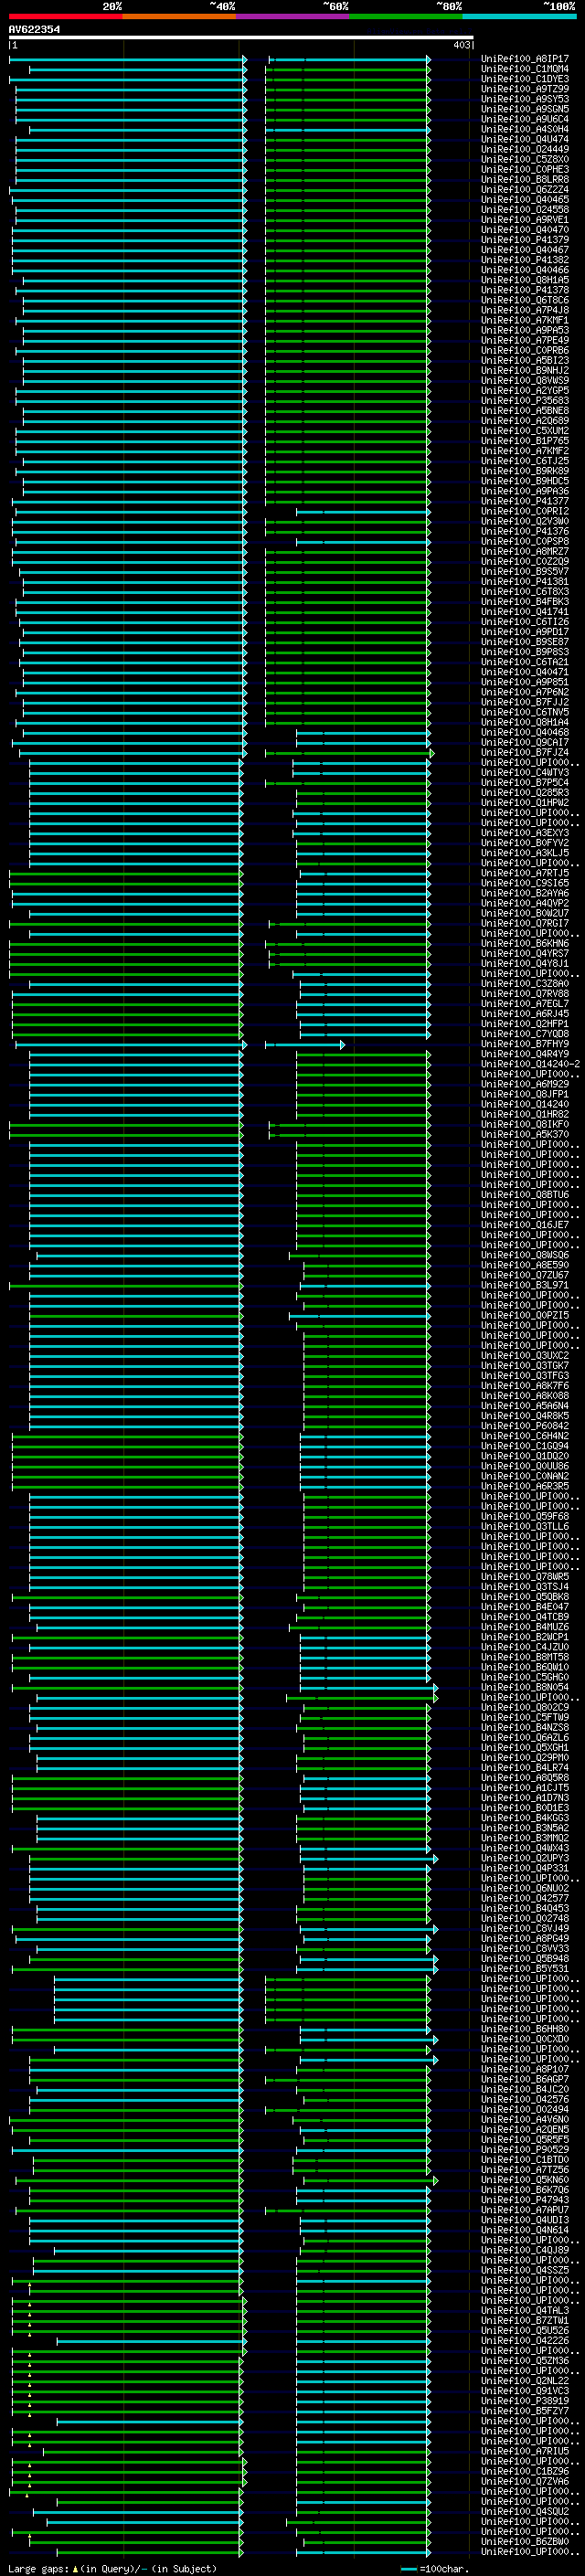Image resolution: width=585 pixels, height=2576 pixels.
Task: Select hit UniRef100_A9TZ99
Action: click(x=525, y=89)
